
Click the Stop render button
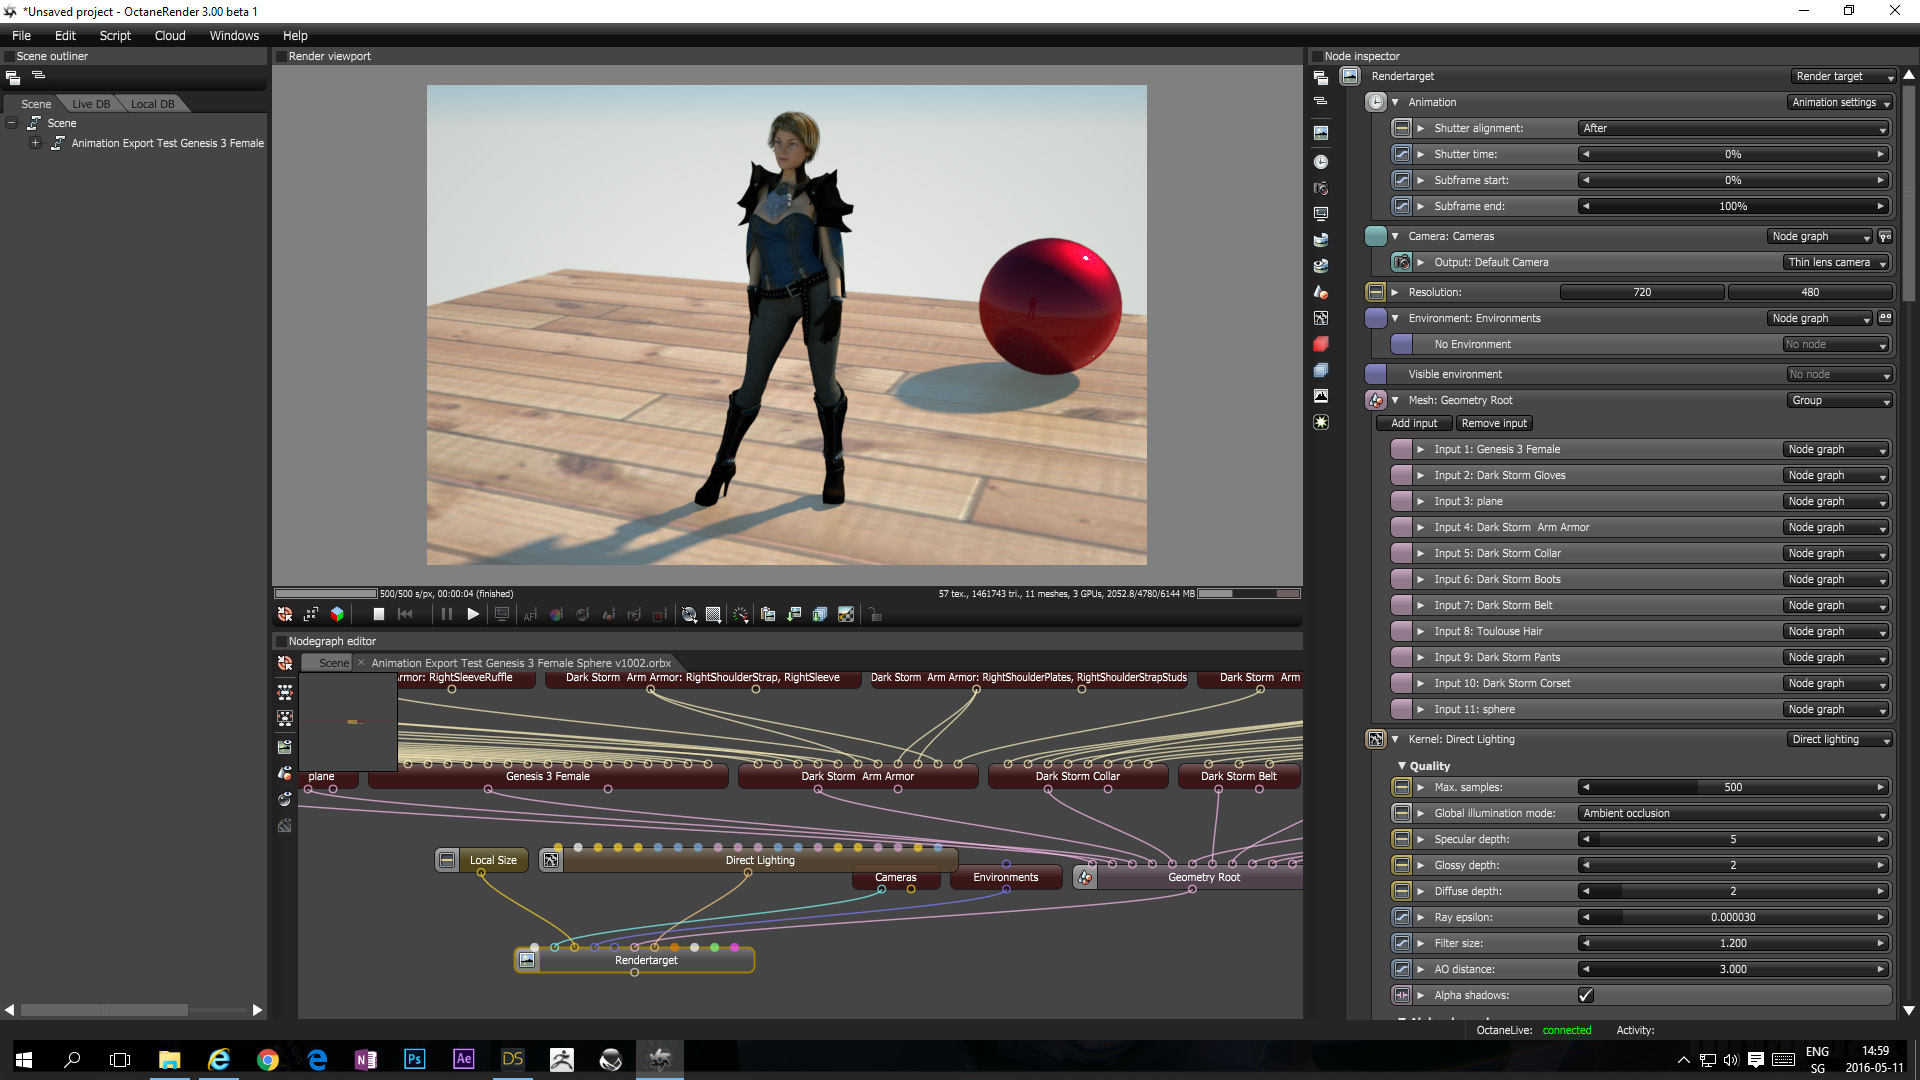(x=378, y=615)
